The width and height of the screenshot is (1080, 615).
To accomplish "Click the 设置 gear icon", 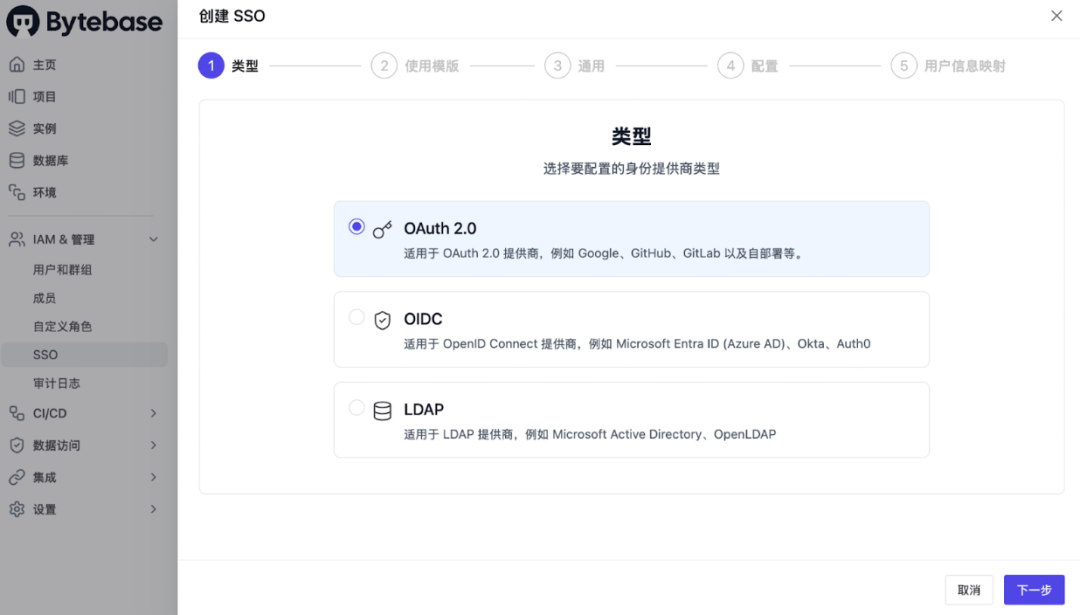I will click(17, 510).
